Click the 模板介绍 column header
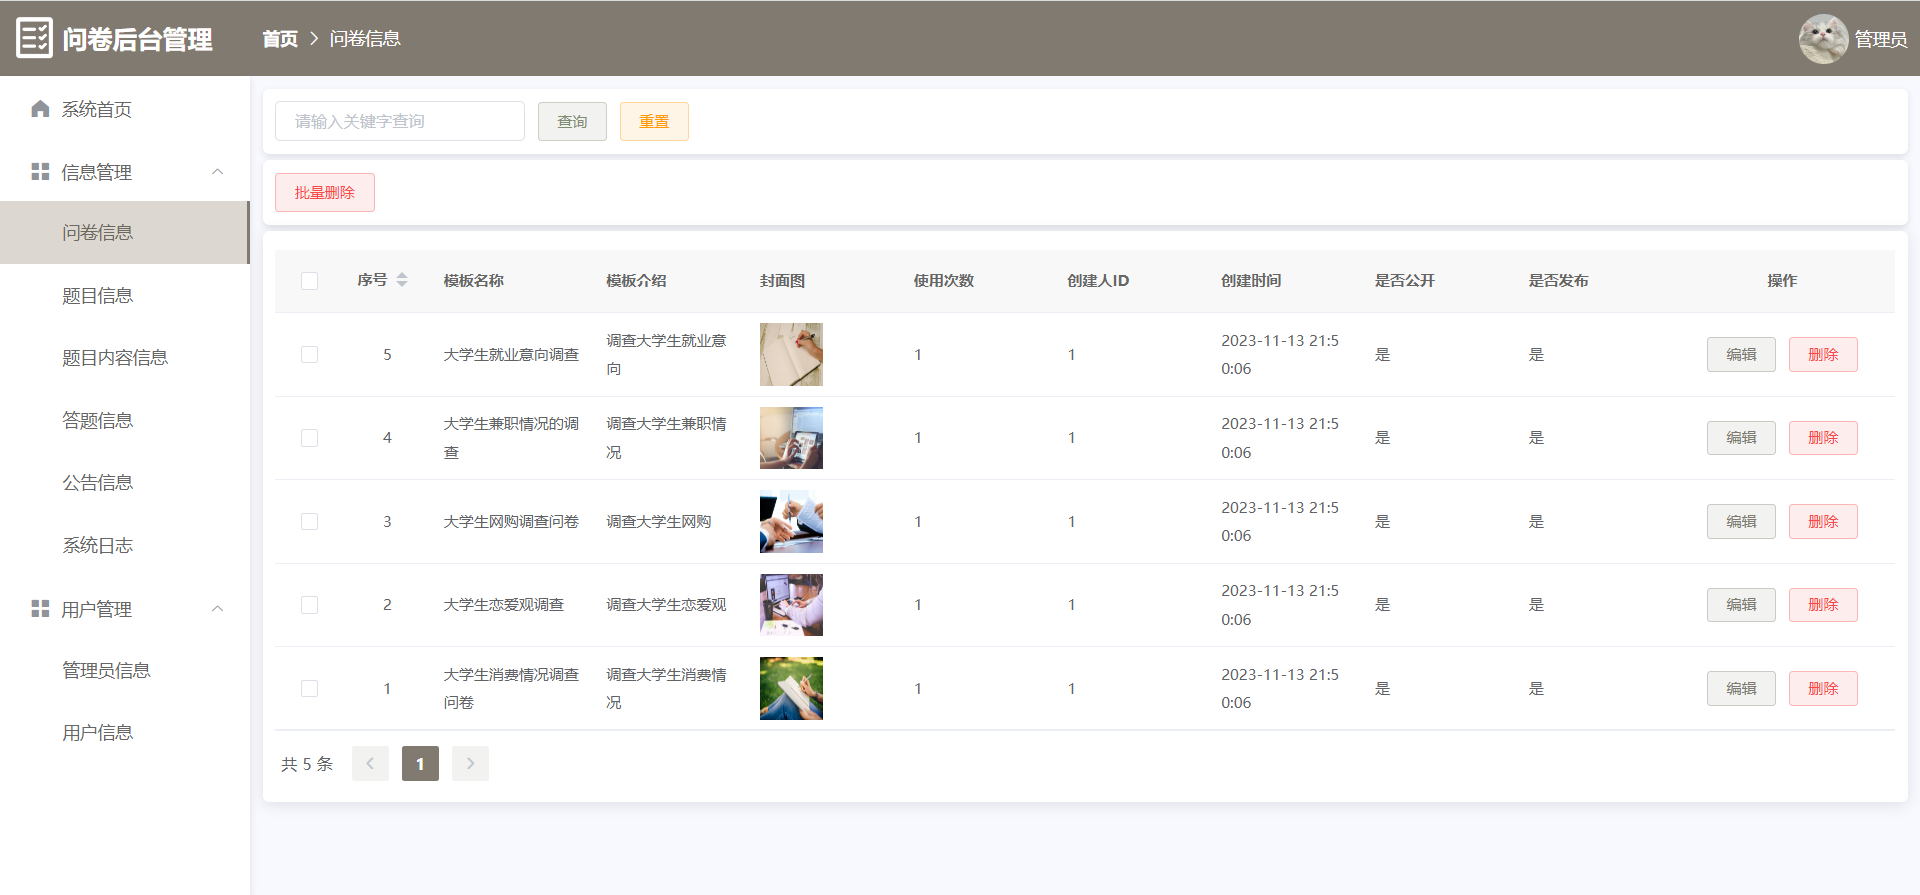1920x895 pixels. coord(636,281)
